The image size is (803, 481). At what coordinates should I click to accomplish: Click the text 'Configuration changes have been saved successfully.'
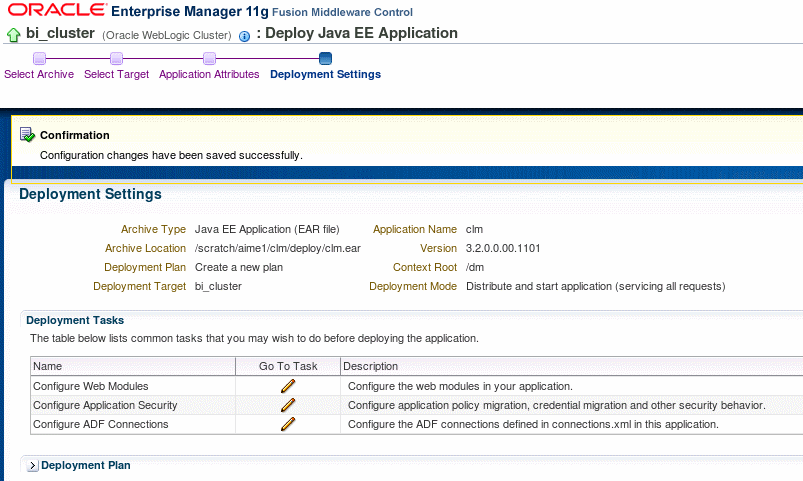(x=172, y=155)
